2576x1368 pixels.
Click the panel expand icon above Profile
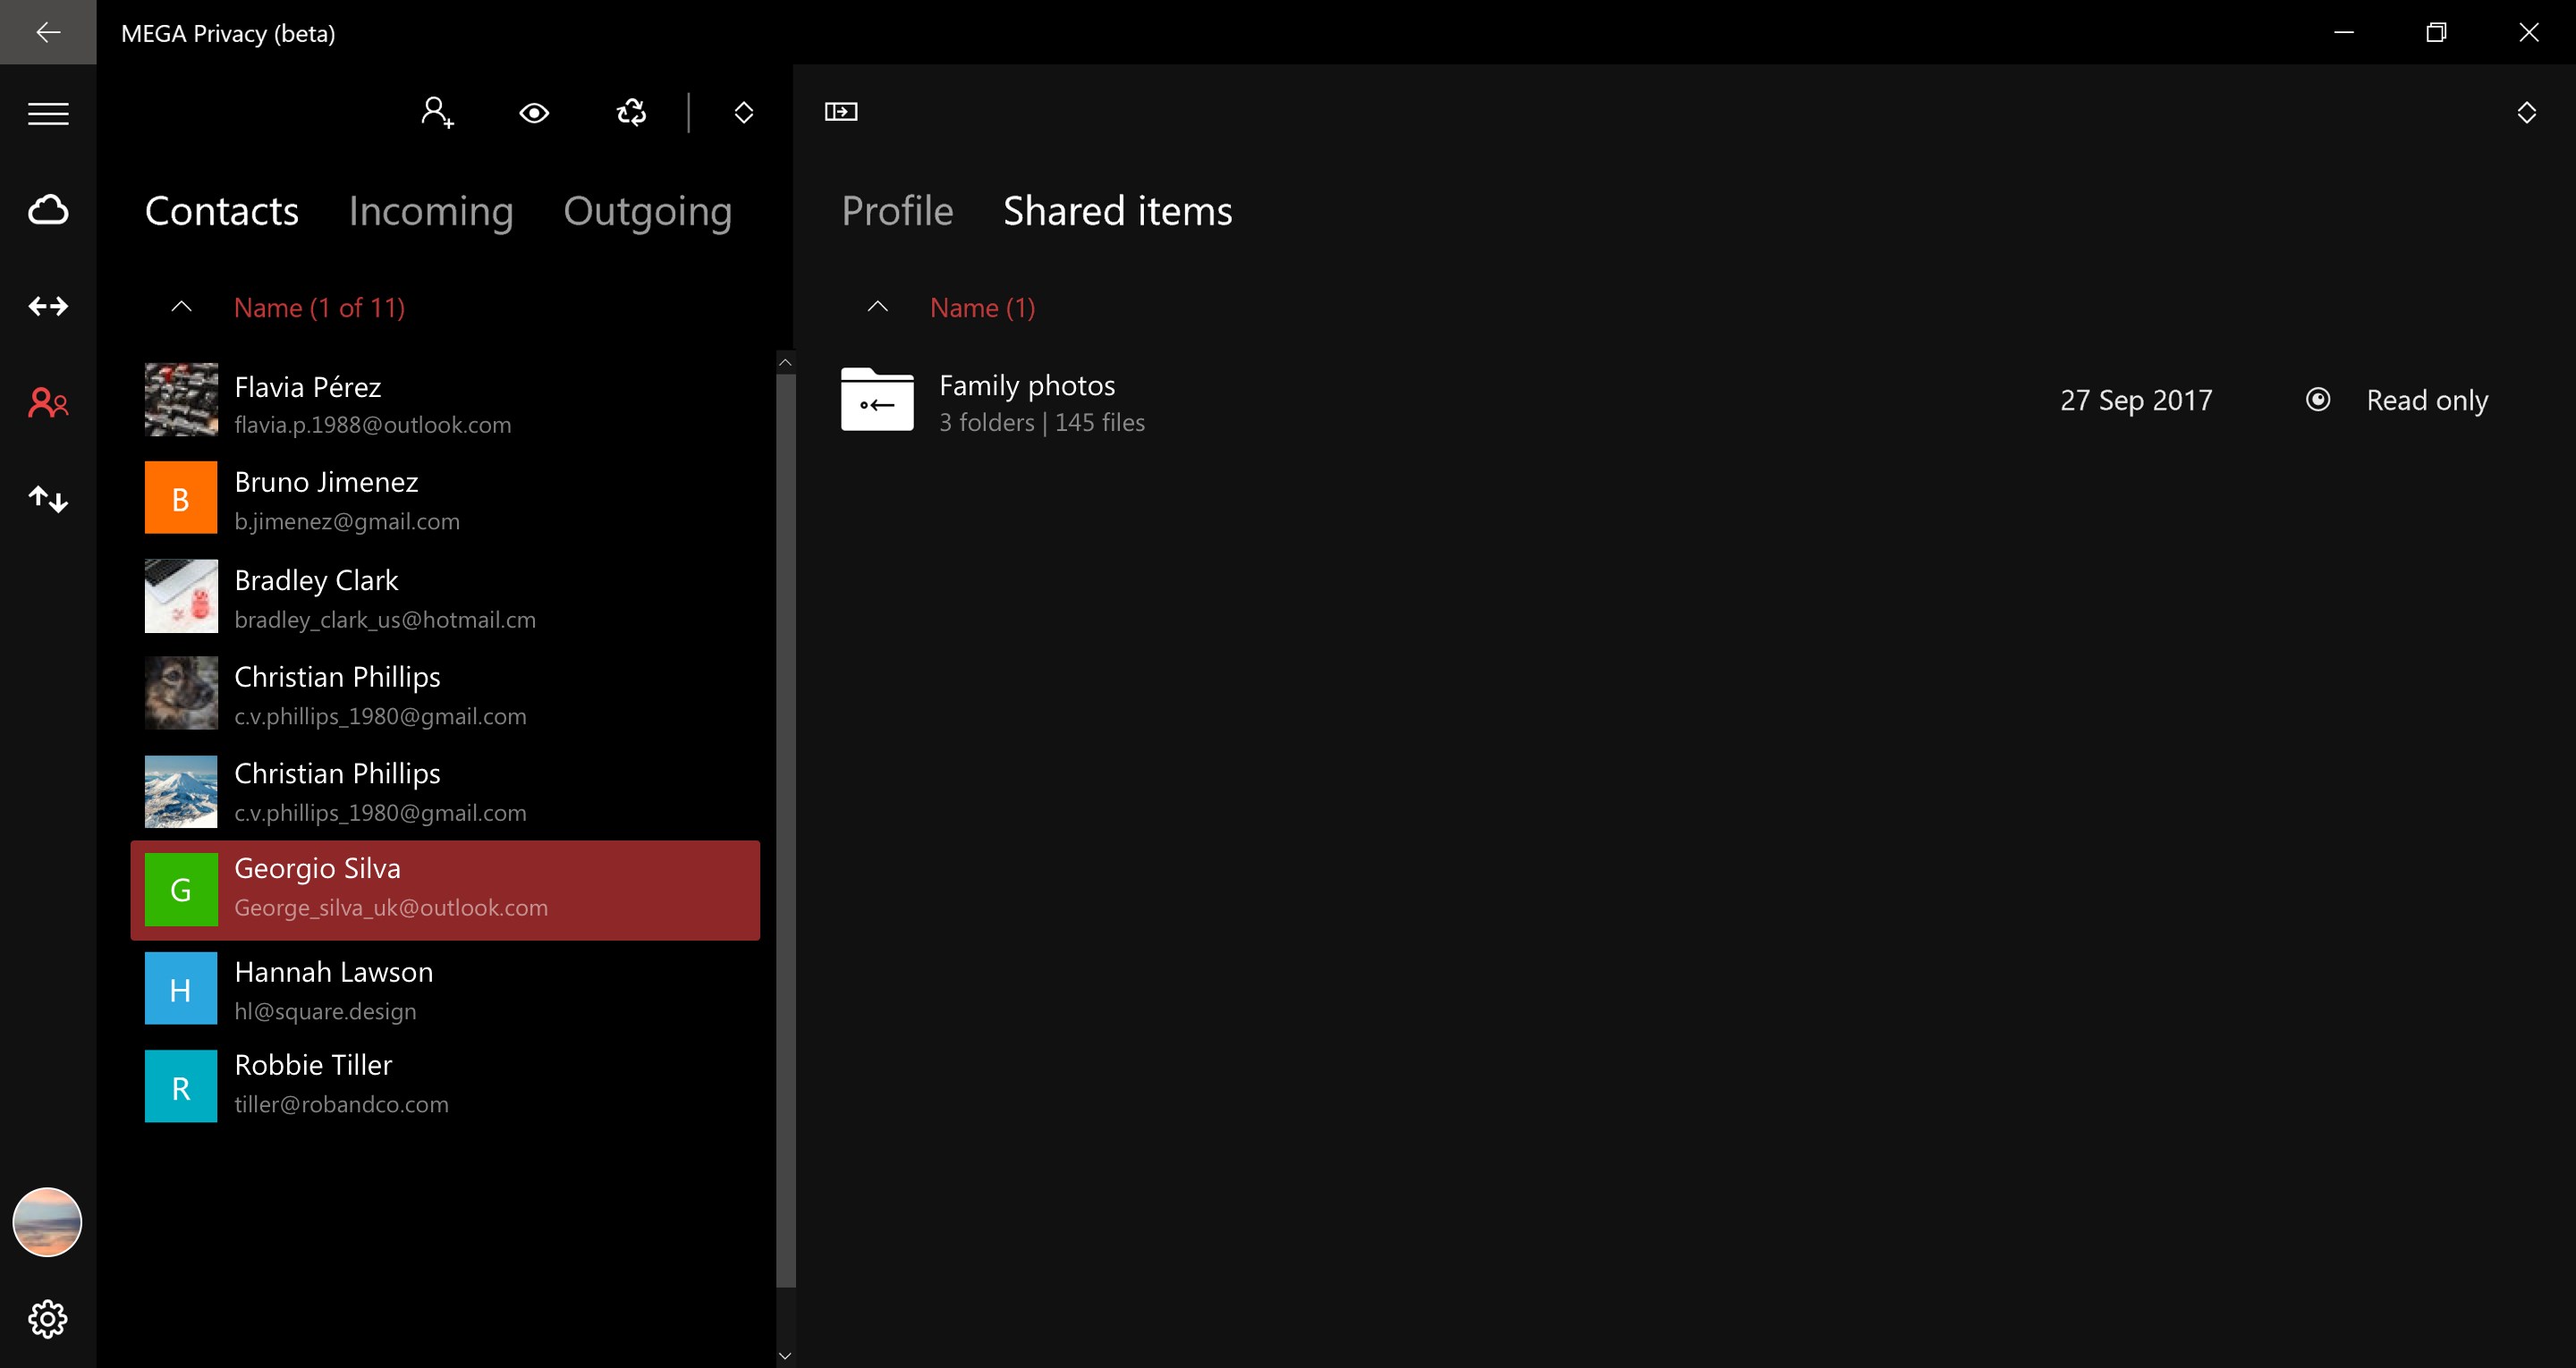(841, 112)
